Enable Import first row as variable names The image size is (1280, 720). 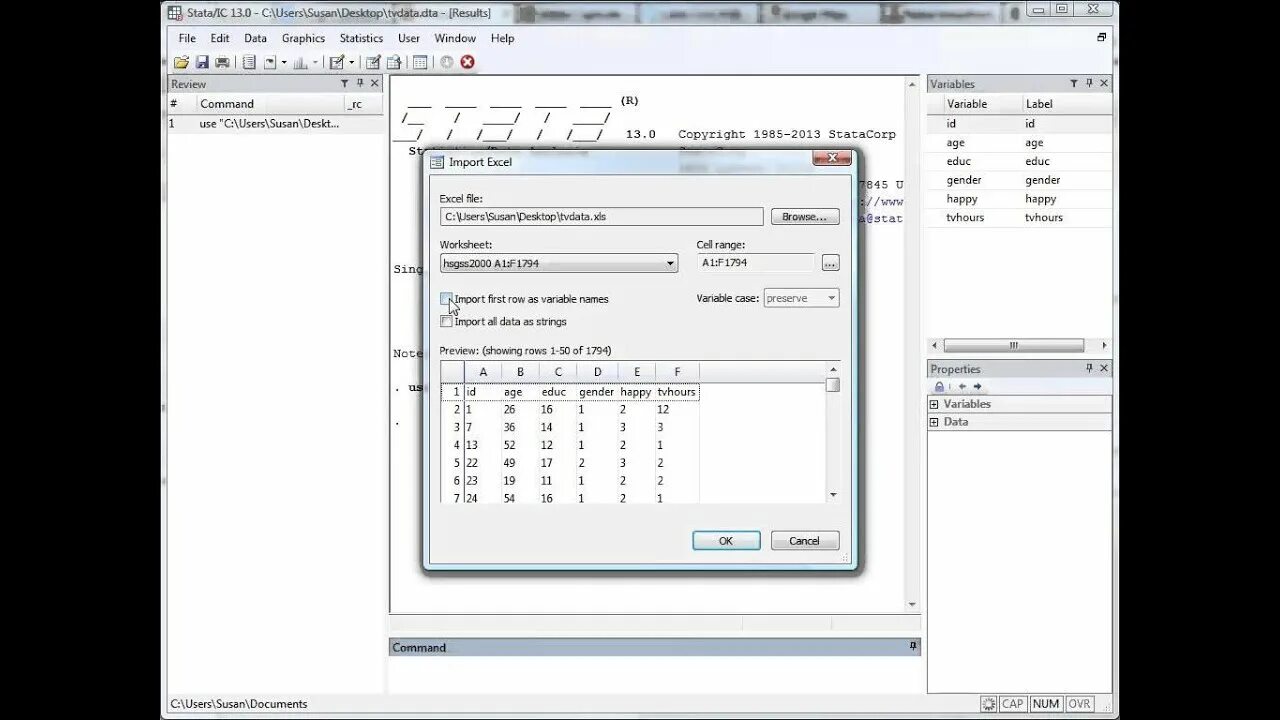tap(446, 299)
